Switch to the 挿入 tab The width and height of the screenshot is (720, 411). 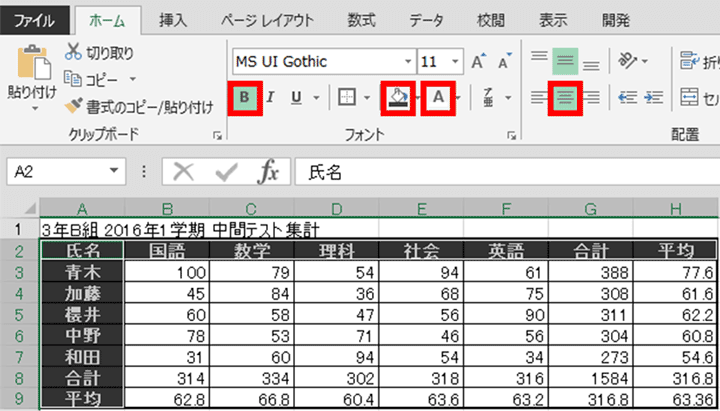(x=173, y=21)
